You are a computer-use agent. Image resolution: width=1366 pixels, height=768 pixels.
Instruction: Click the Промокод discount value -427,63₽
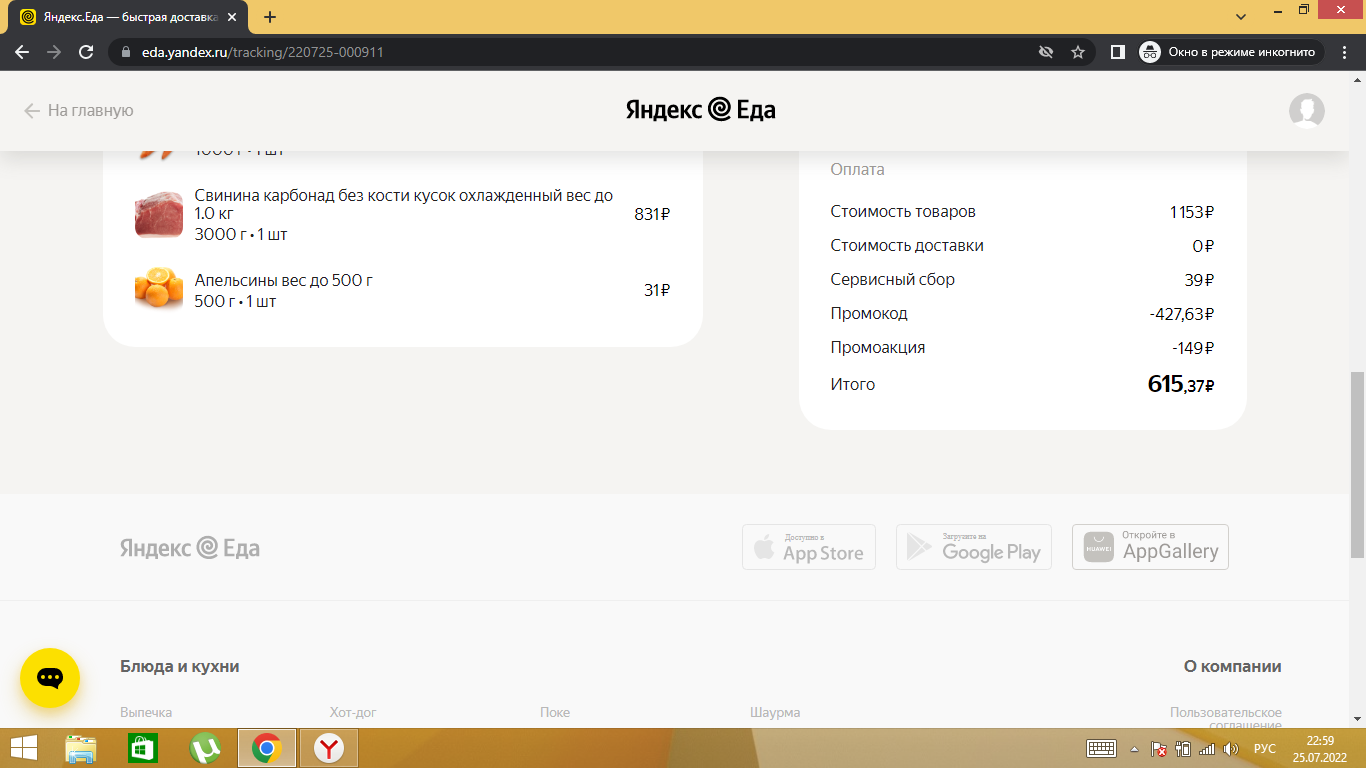coord(1182,314)
